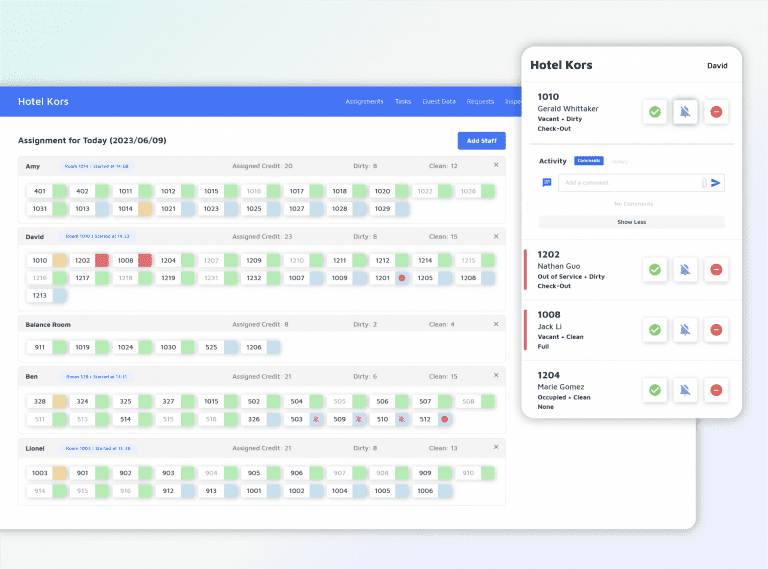Click red minus icon for room 1202
Image resolution: width=768 pixels, height=569 pixels.
pos(716,269)
